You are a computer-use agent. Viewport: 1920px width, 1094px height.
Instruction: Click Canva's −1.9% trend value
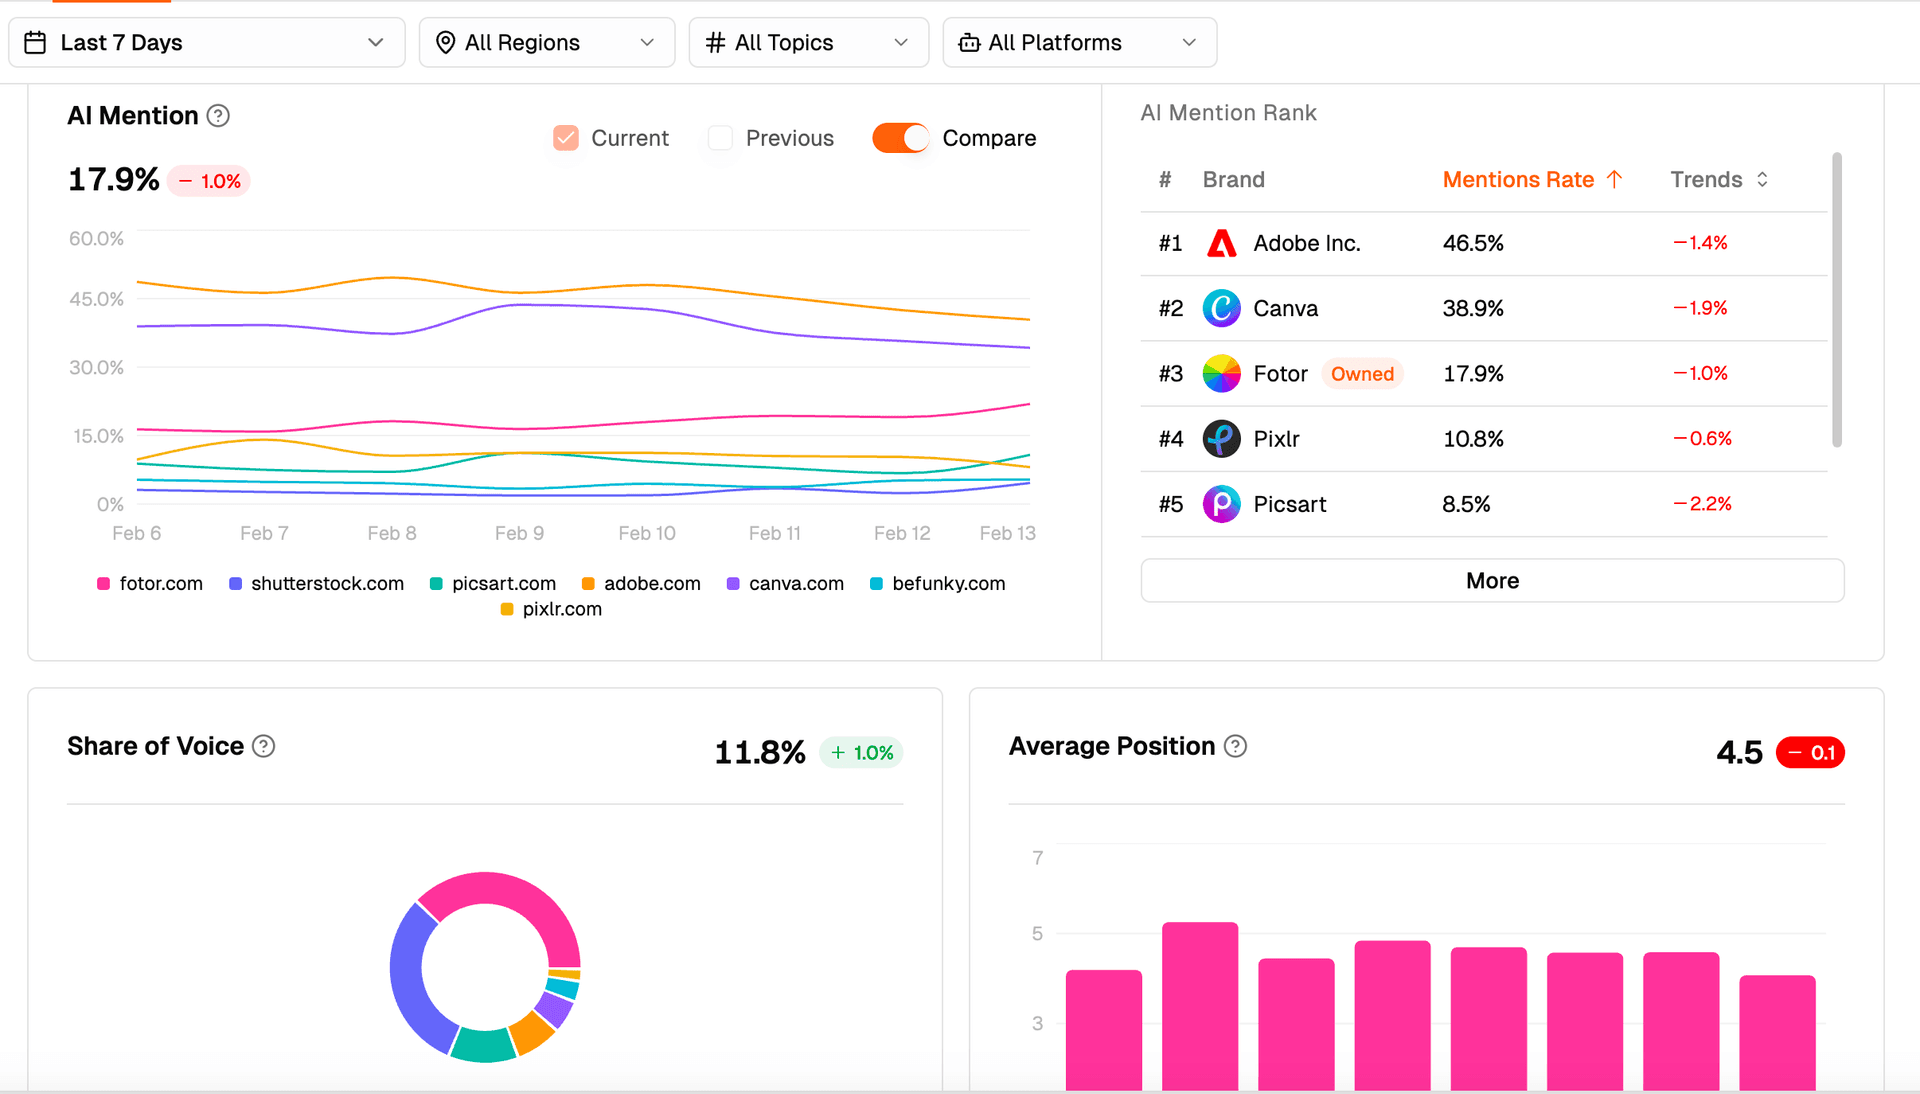pos(1700,308)
